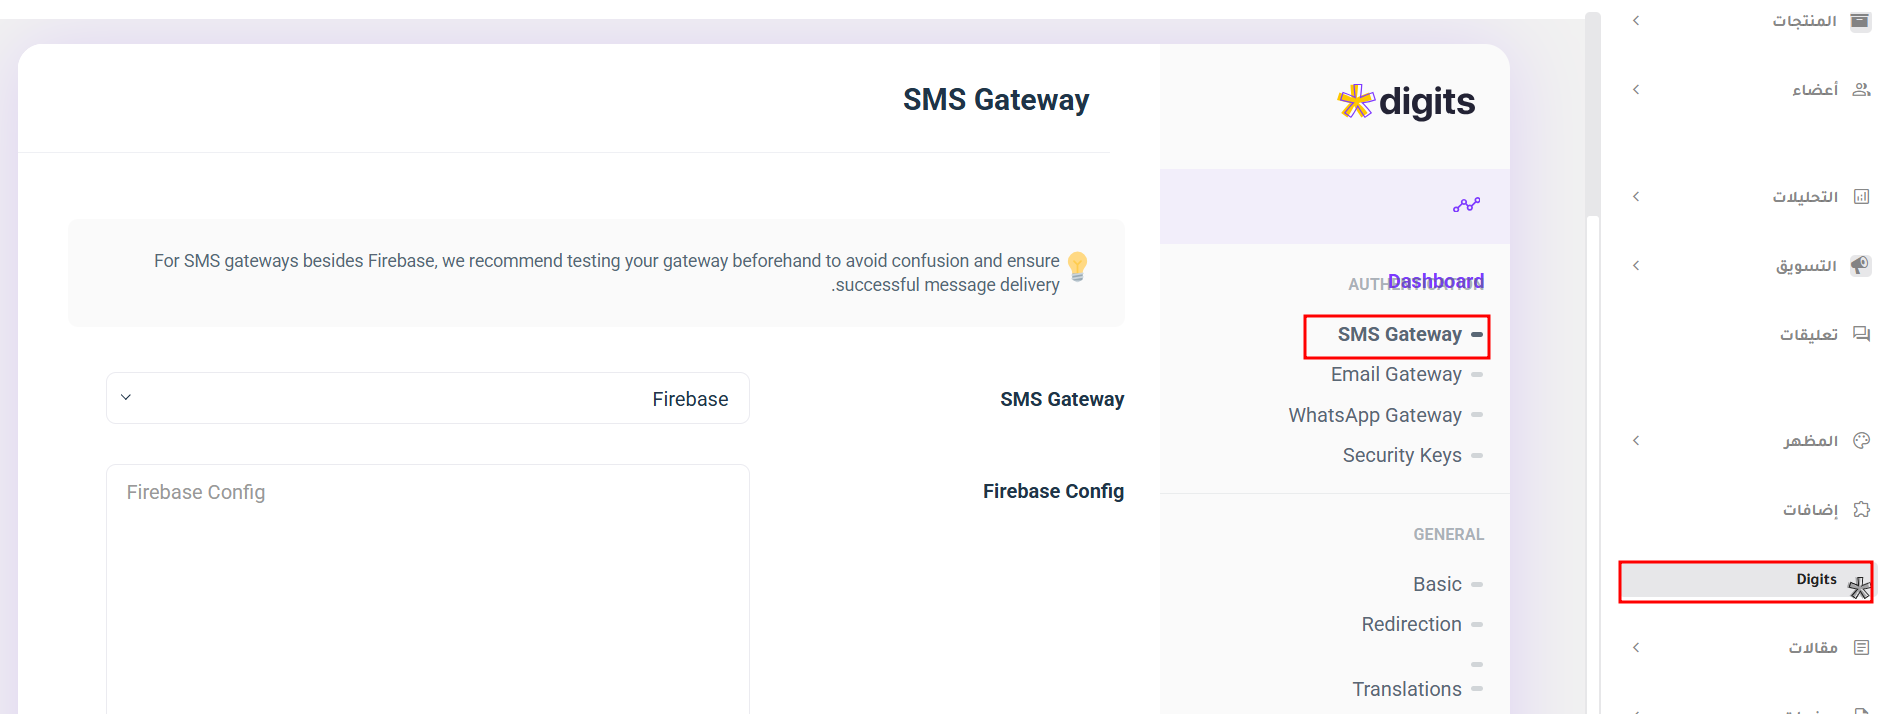Open the Redirection general settings
Image resolution: width=1888 pixels, height=714 pixels.
[1411, 625]
